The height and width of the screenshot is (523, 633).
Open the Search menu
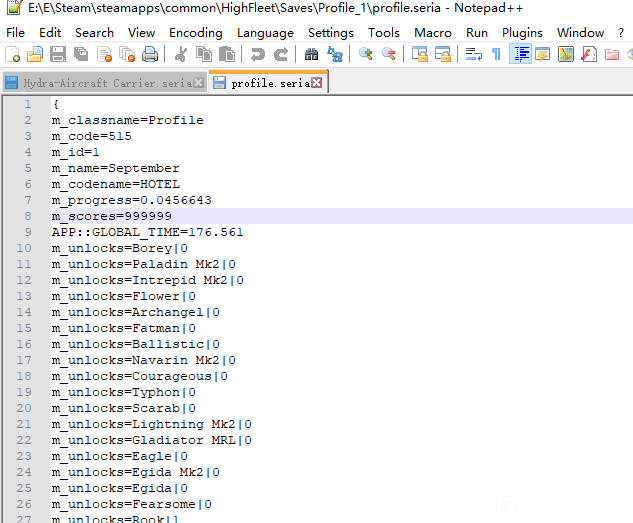pos(94,33)
